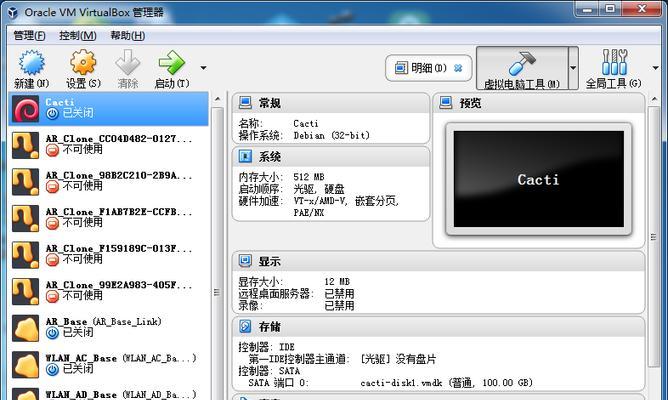Select AR_Clone_F159189C-013F machine
Screen dimensions: 668x400
(109, 255)
